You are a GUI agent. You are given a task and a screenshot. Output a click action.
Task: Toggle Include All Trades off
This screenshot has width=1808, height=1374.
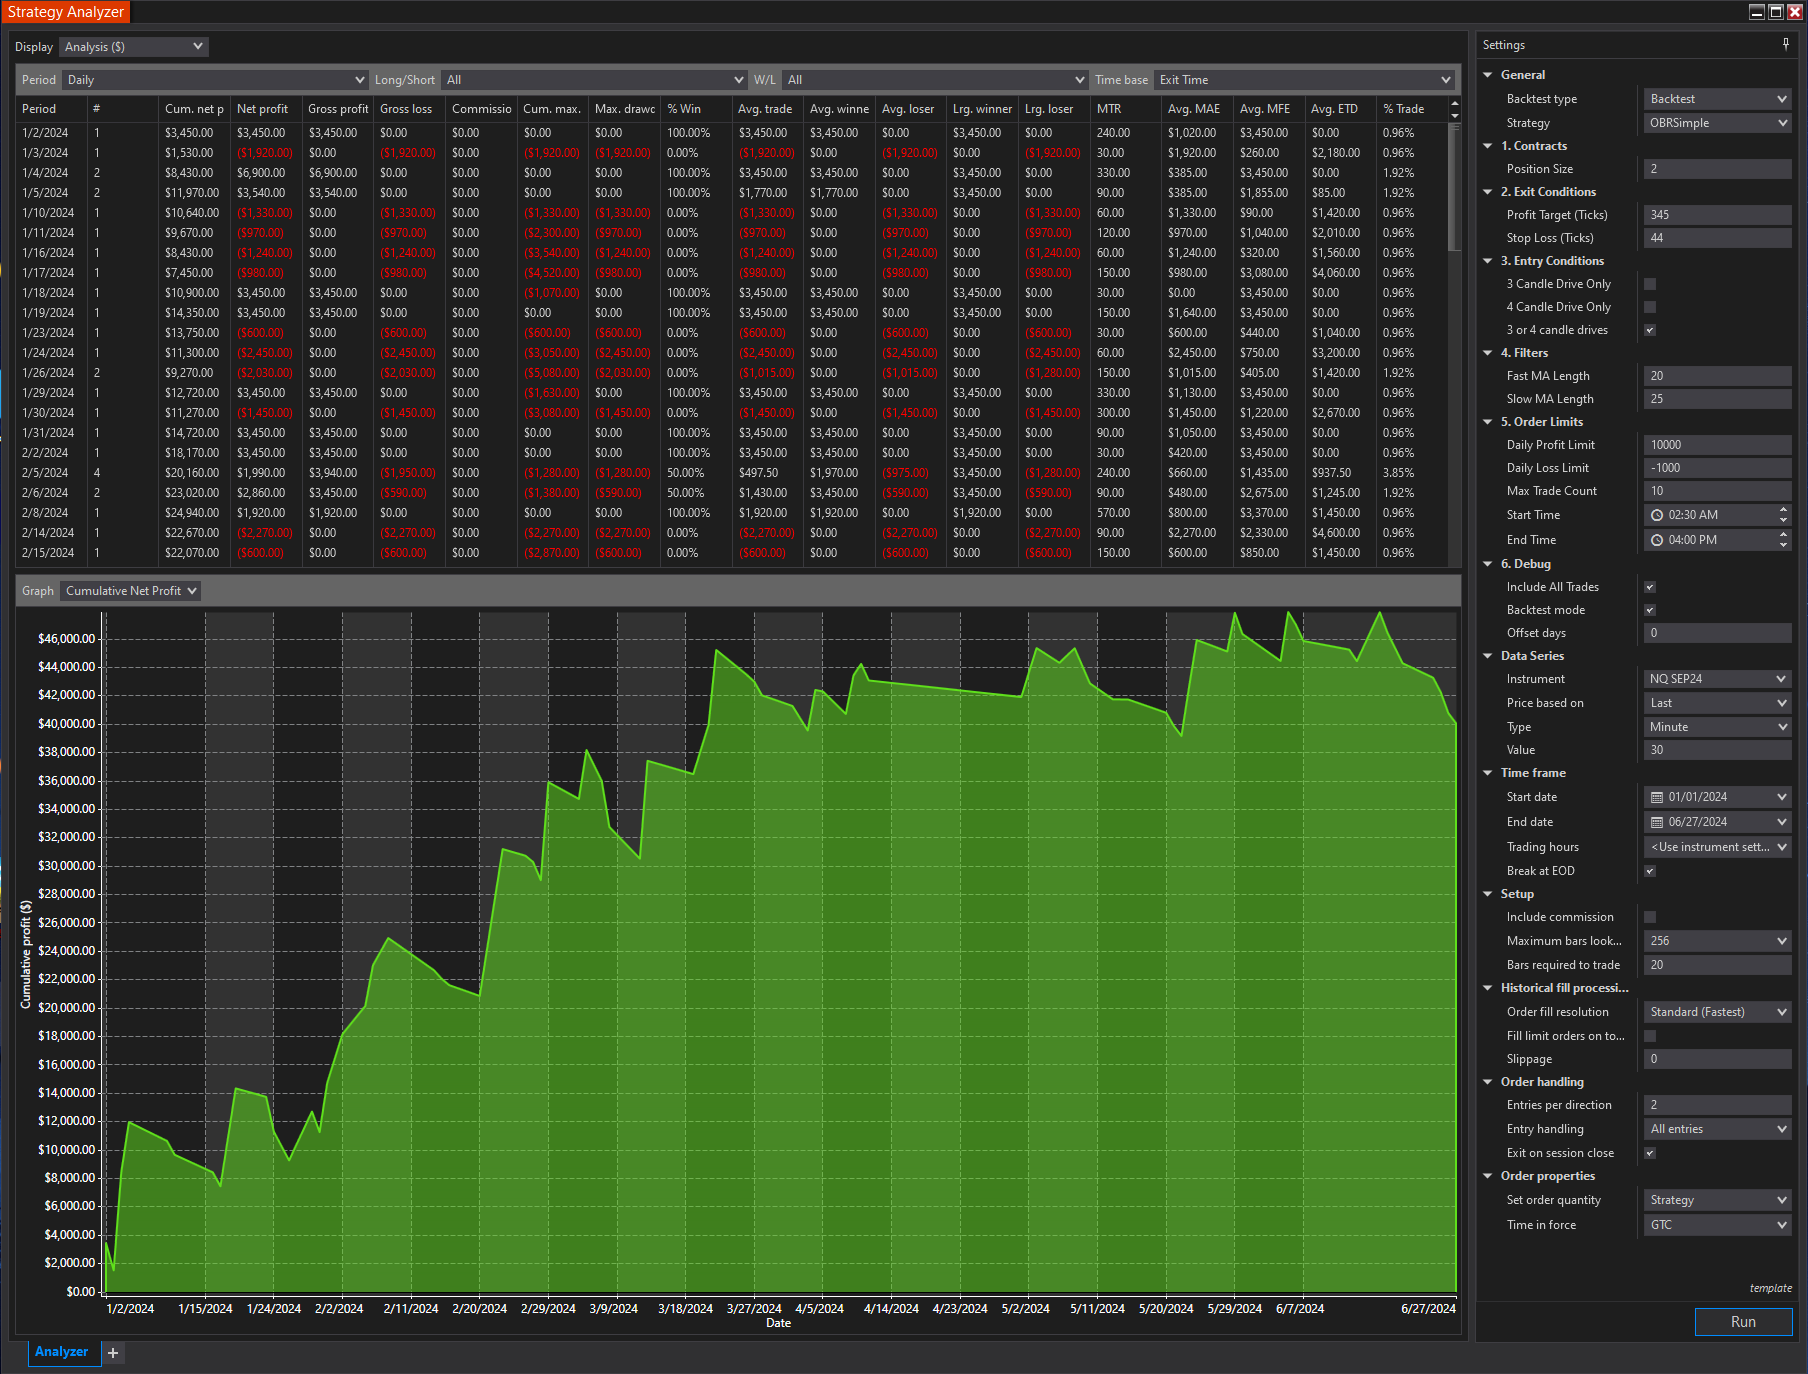pos(1649,587)
